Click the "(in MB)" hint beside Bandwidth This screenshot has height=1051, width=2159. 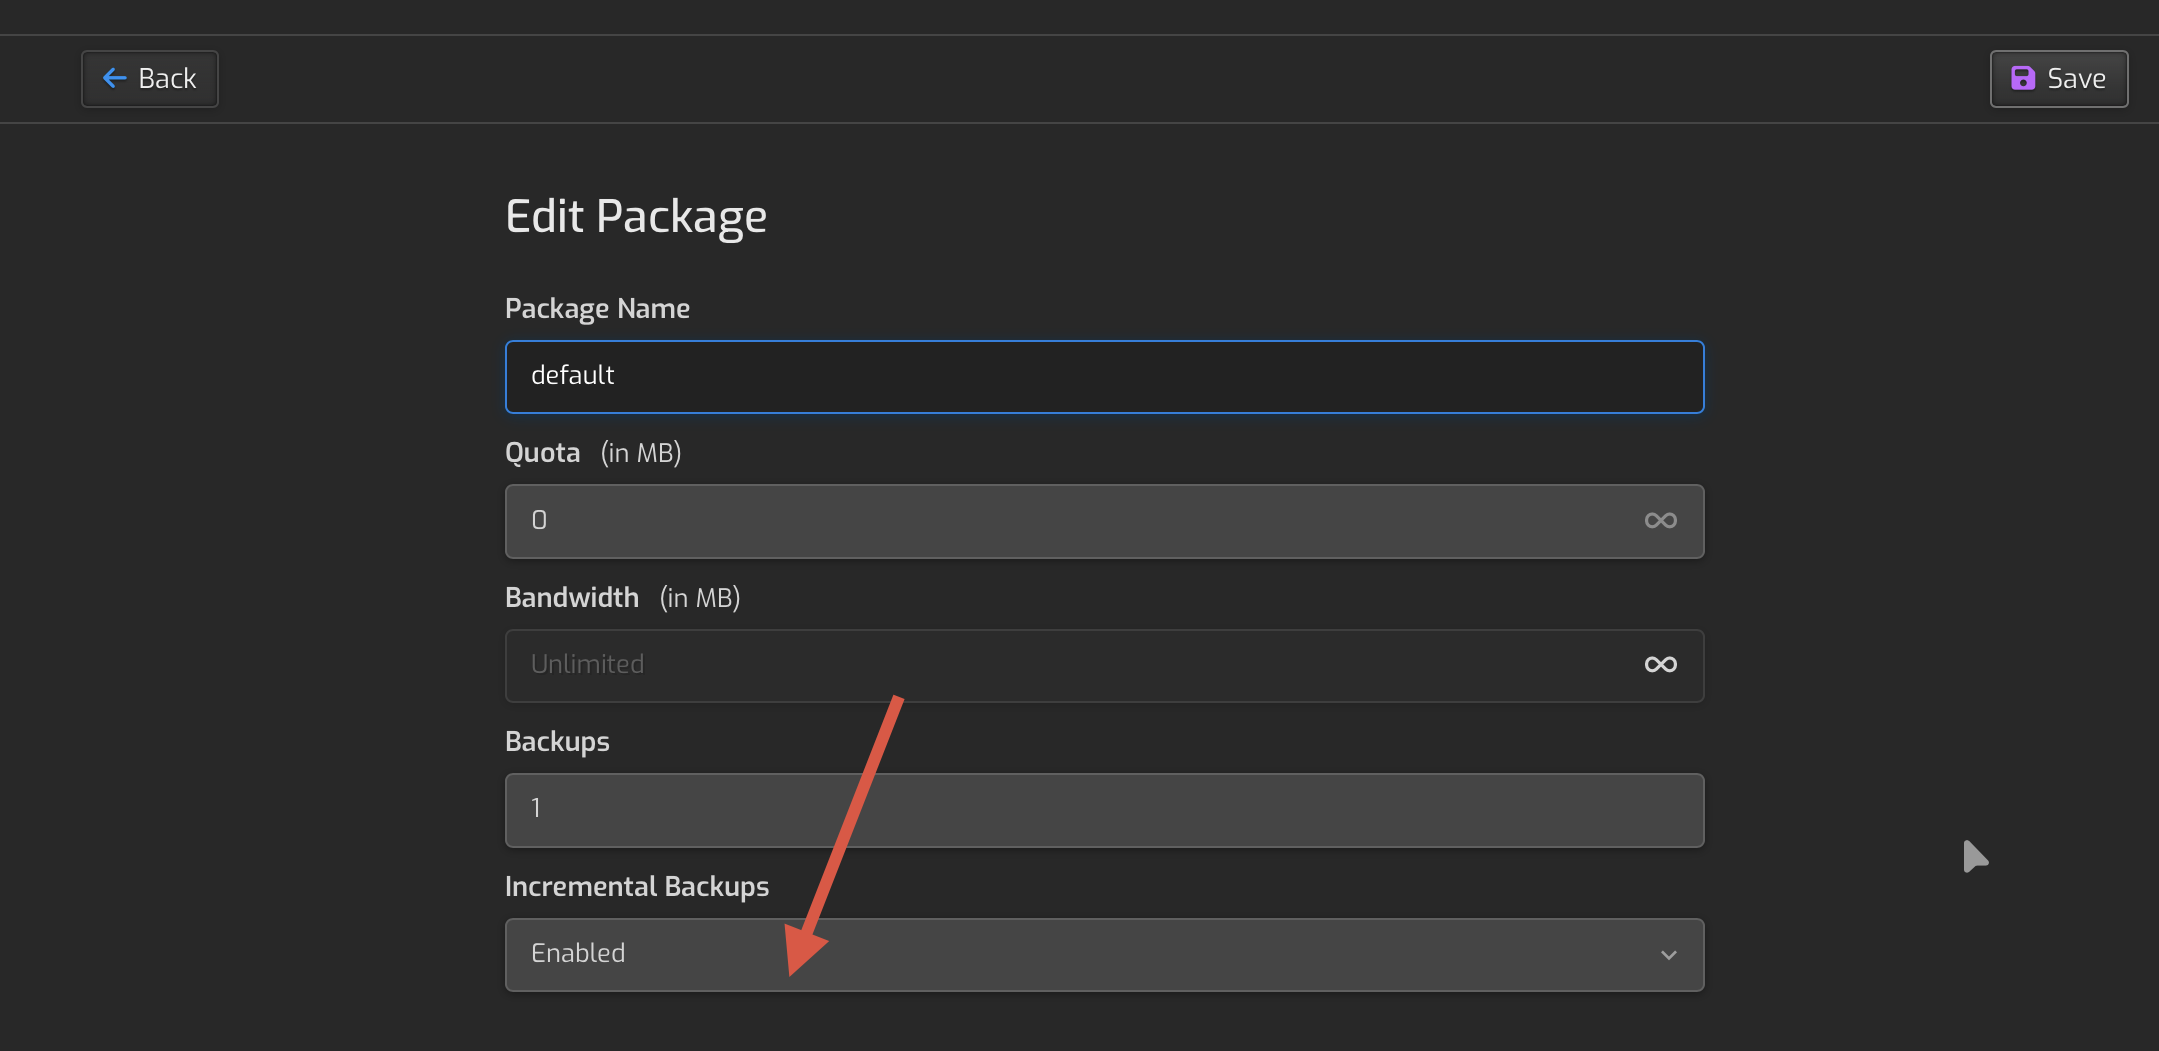700,598
